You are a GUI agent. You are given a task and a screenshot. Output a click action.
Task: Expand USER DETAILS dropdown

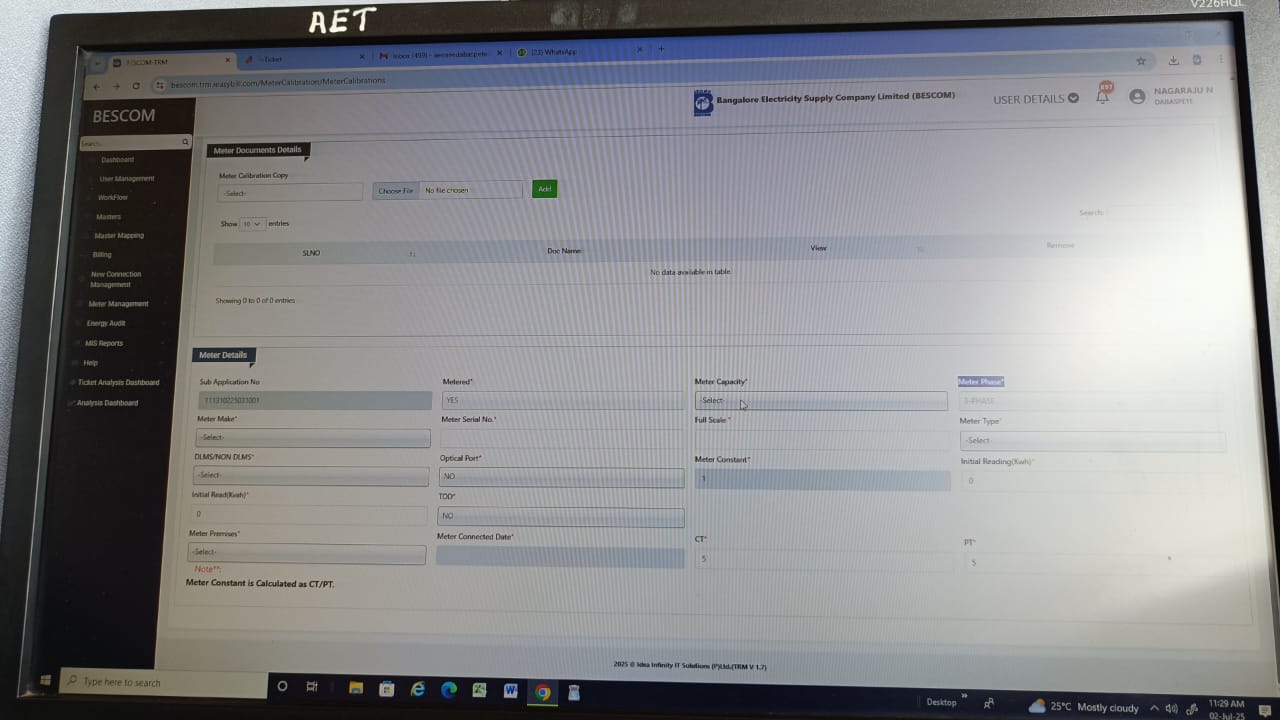pyautogui.click(x=1035, y=99)
